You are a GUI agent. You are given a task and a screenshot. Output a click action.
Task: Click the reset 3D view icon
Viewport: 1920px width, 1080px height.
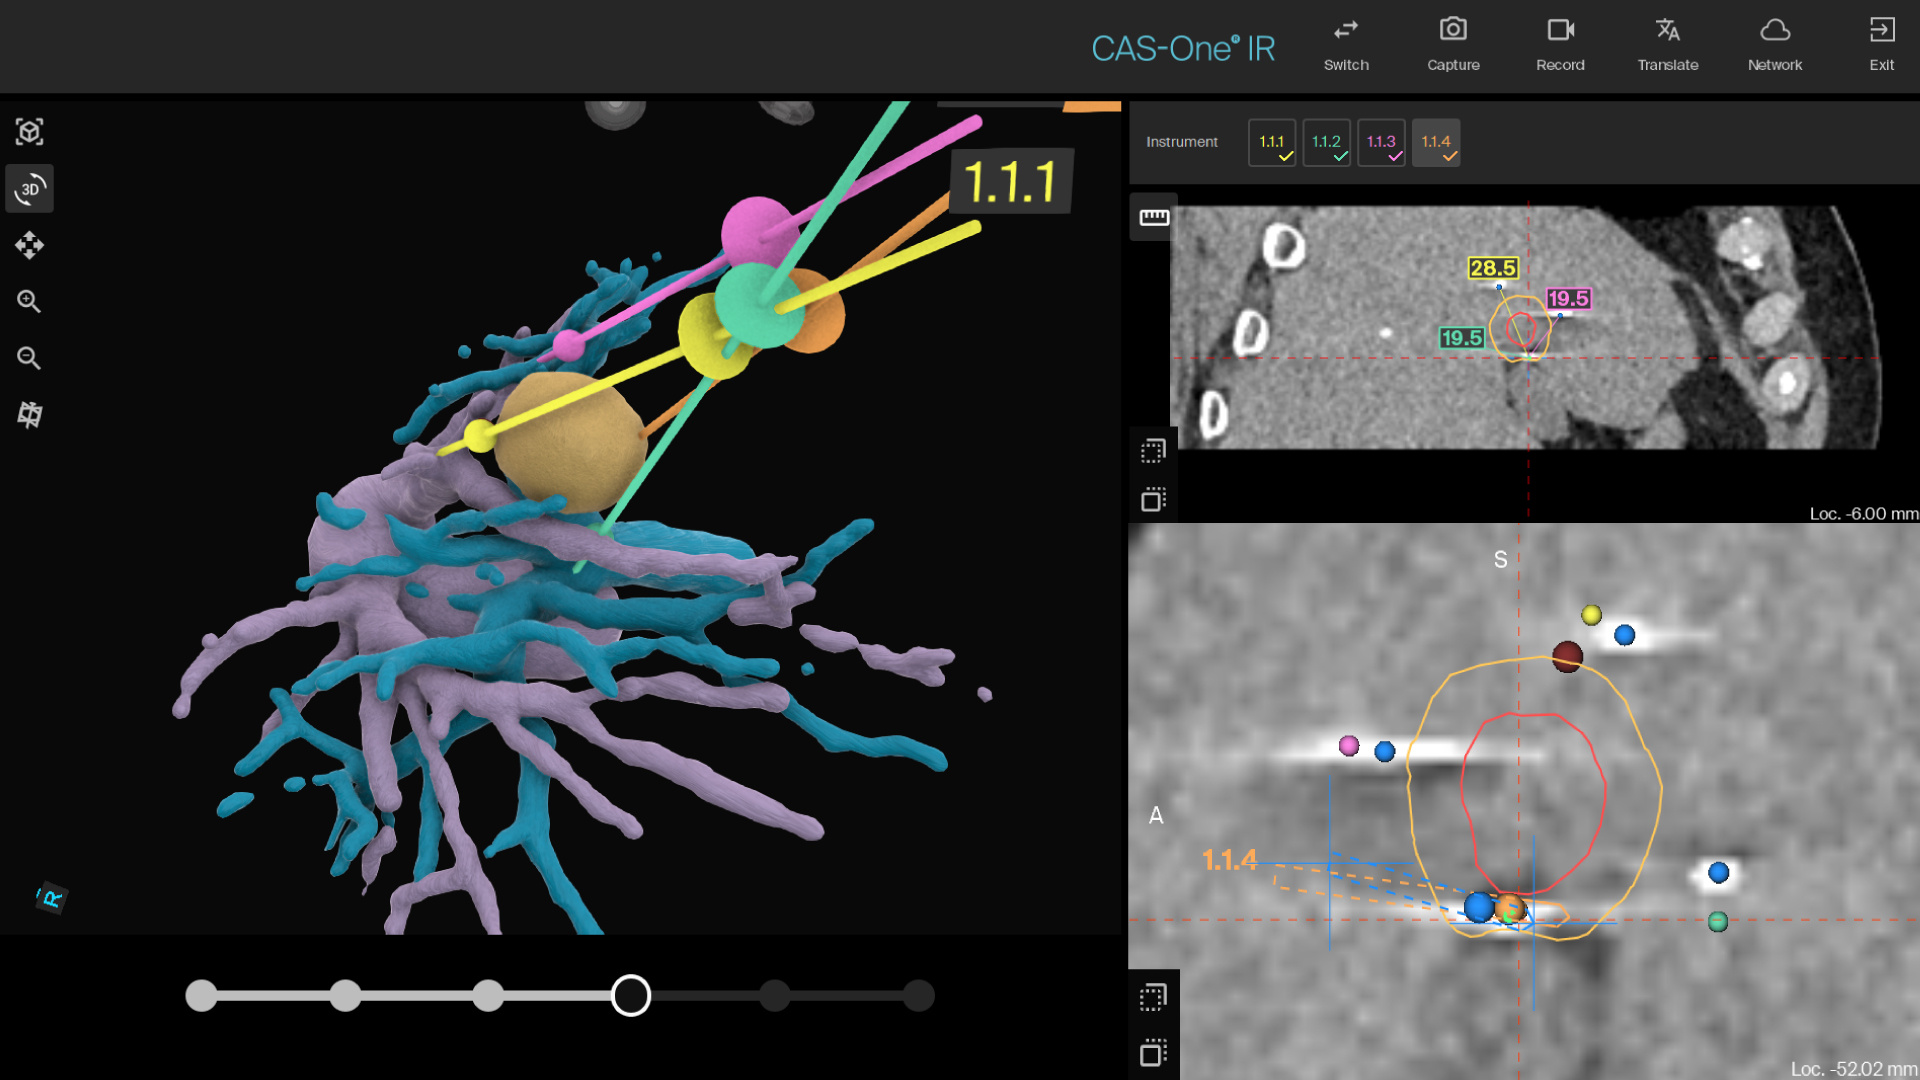(30, 131)
